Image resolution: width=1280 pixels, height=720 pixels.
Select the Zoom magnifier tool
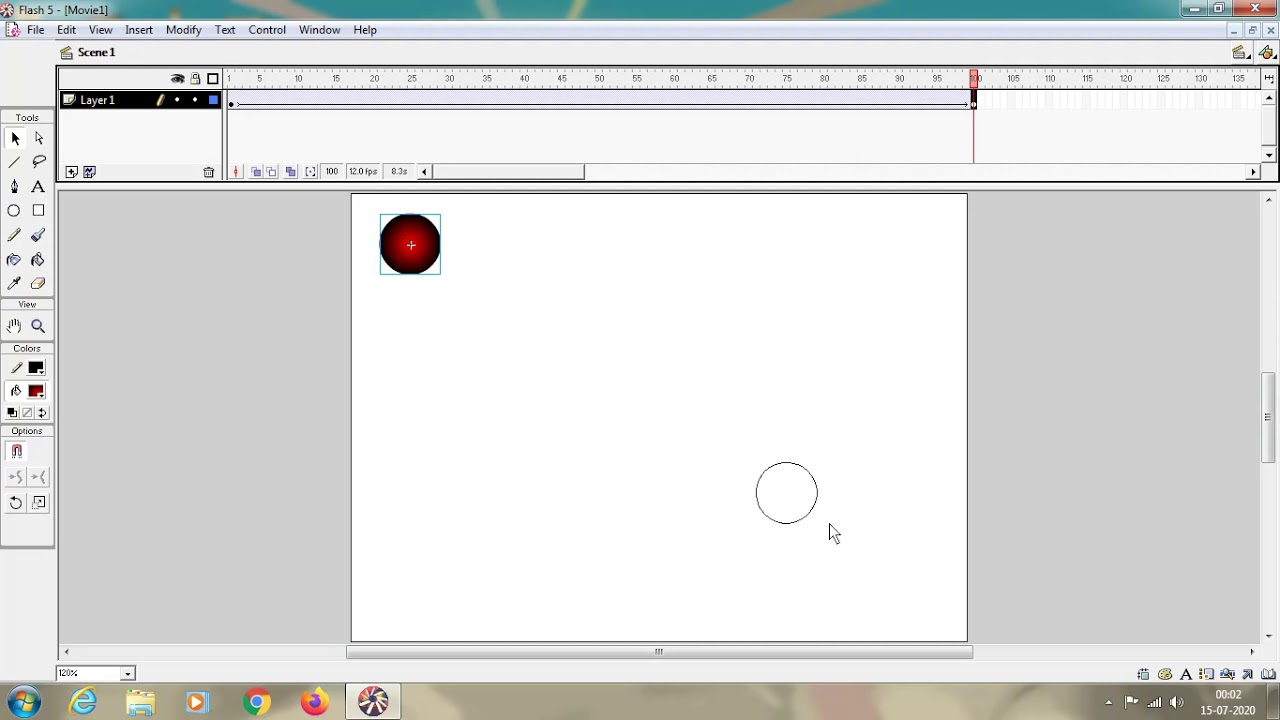38,326
